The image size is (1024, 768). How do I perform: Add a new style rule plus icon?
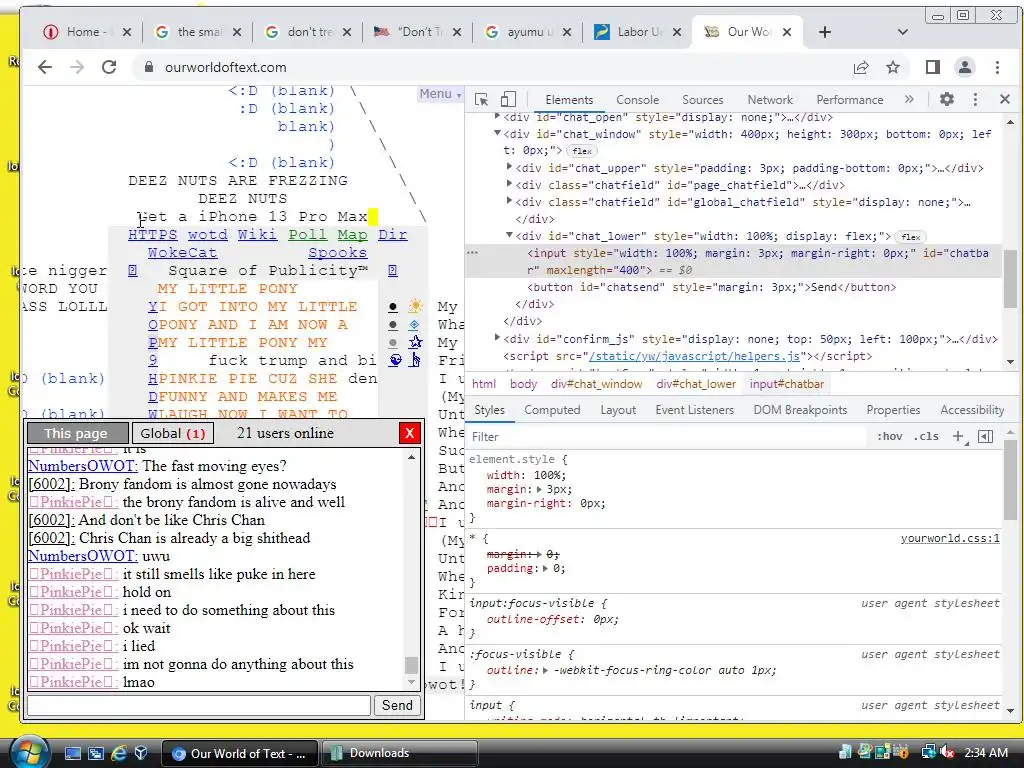(x=958, y=436)
